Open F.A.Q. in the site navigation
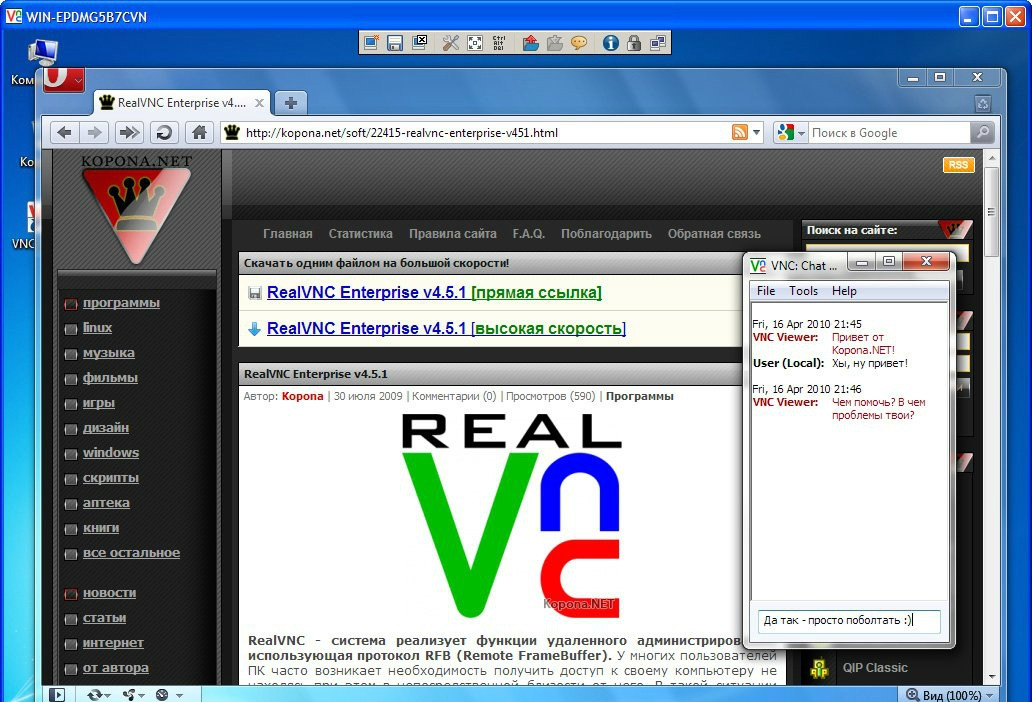Image resolution: width=1032 pixels, height=702 pixels. (529, 234)
